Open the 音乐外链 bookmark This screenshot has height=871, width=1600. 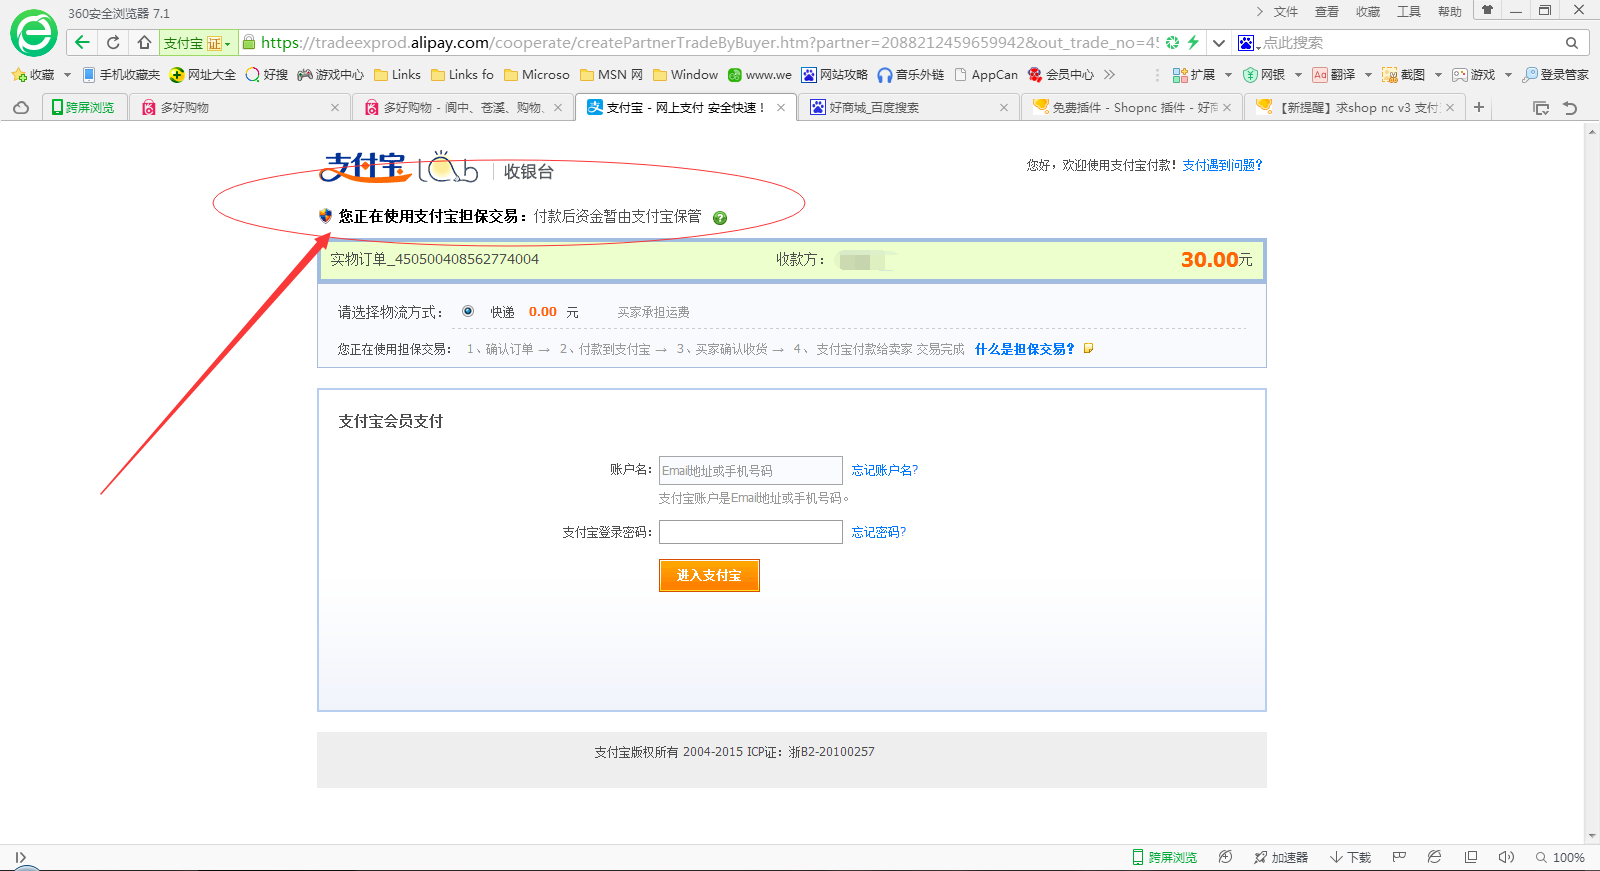tap(911, 75)
